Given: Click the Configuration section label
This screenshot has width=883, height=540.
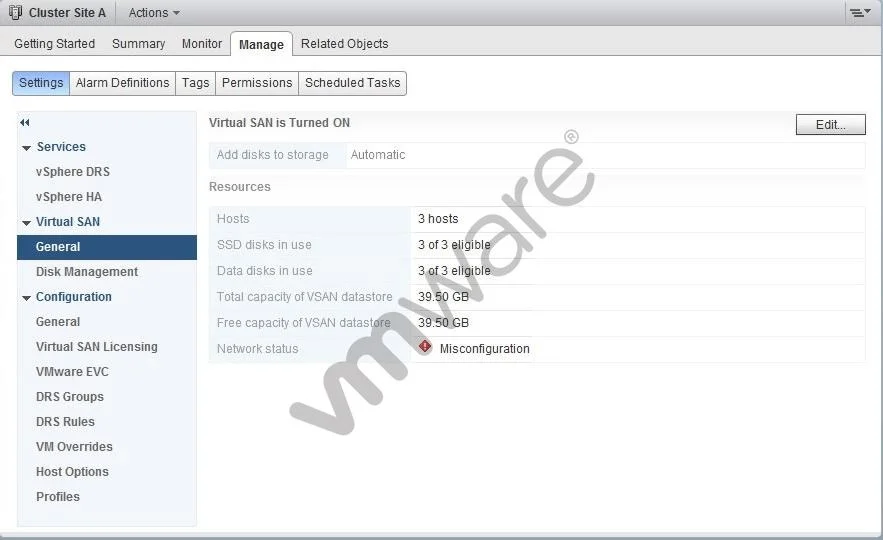Looking at the screenshot, I should tap(74, 297).
